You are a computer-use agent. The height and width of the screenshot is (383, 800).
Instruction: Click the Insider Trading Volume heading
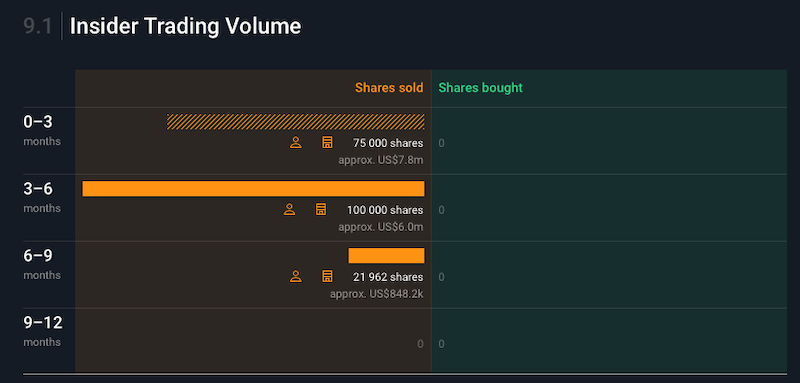click(185, 27)
